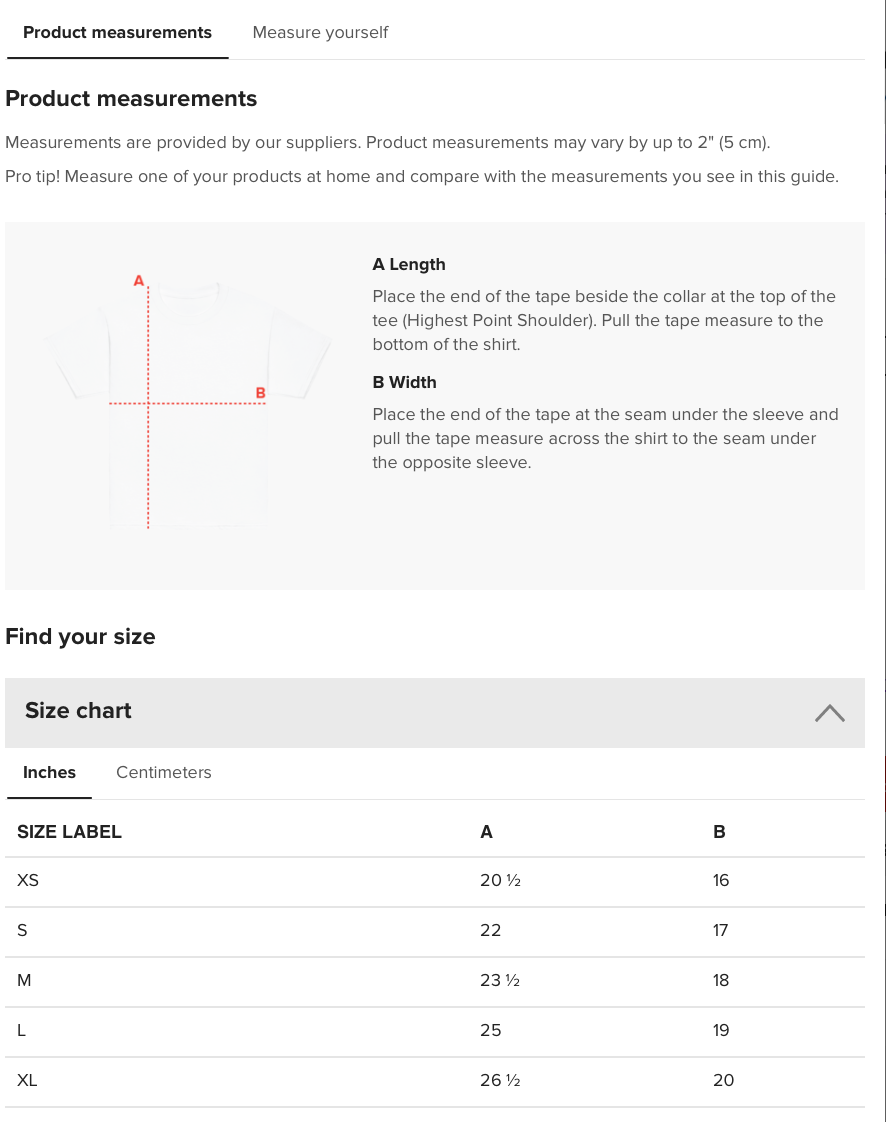Click the XL size row label
The image size is (886, 1122).
(27, 1081)
